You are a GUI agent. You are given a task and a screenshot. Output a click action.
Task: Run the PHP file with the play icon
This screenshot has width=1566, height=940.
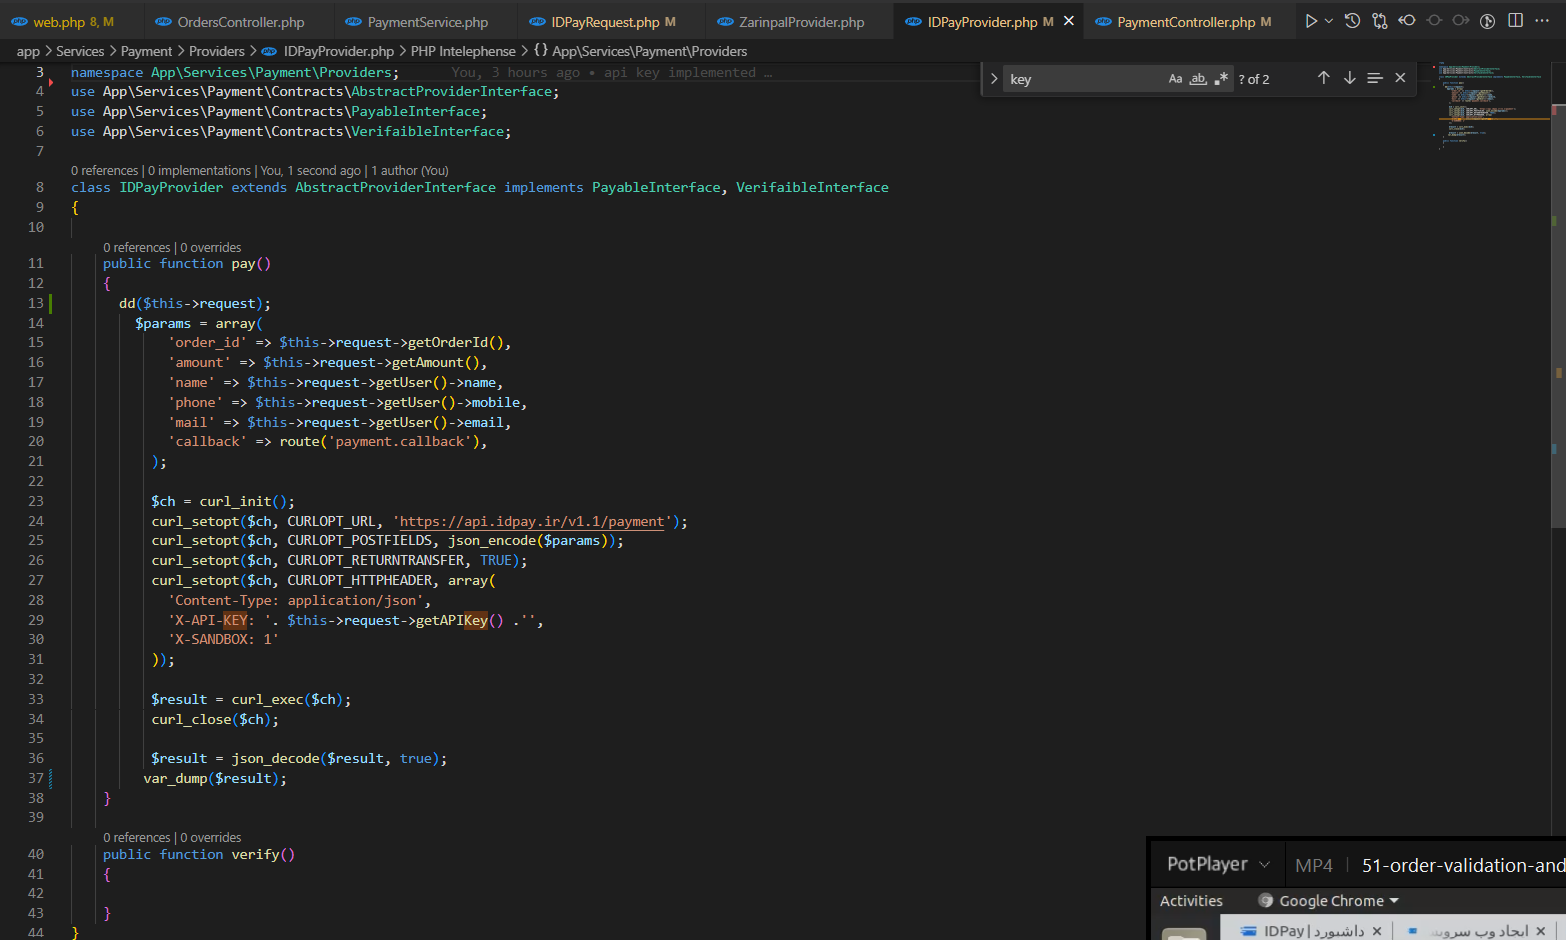tap(1310, 21)
